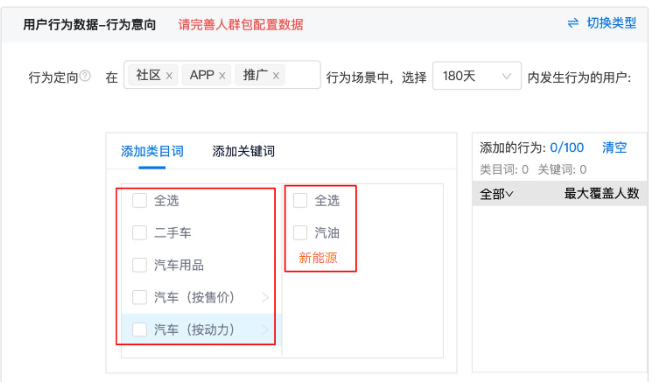Open the 全部 filter dropdown
This screenshot has height=391, width=658.
click(496, 194)
